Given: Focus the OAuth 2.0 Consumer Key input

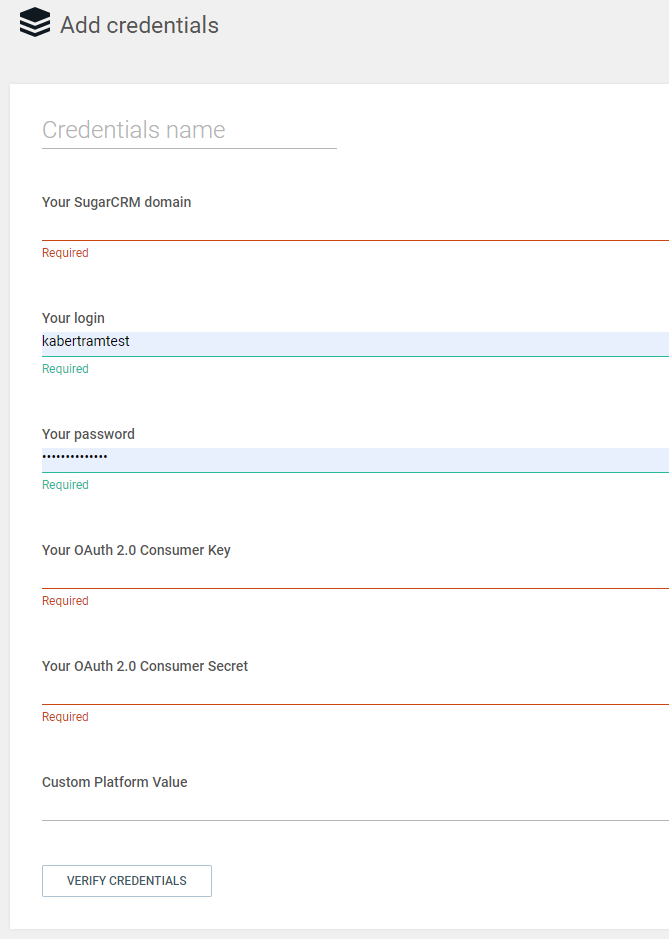Looking at the screenshot, I should [355, 575].
